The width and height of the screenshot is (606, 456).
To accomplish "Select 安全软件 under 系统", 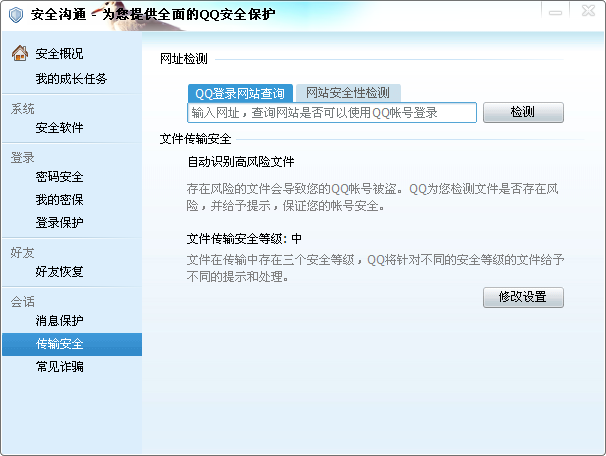I will tap(59, 128).
